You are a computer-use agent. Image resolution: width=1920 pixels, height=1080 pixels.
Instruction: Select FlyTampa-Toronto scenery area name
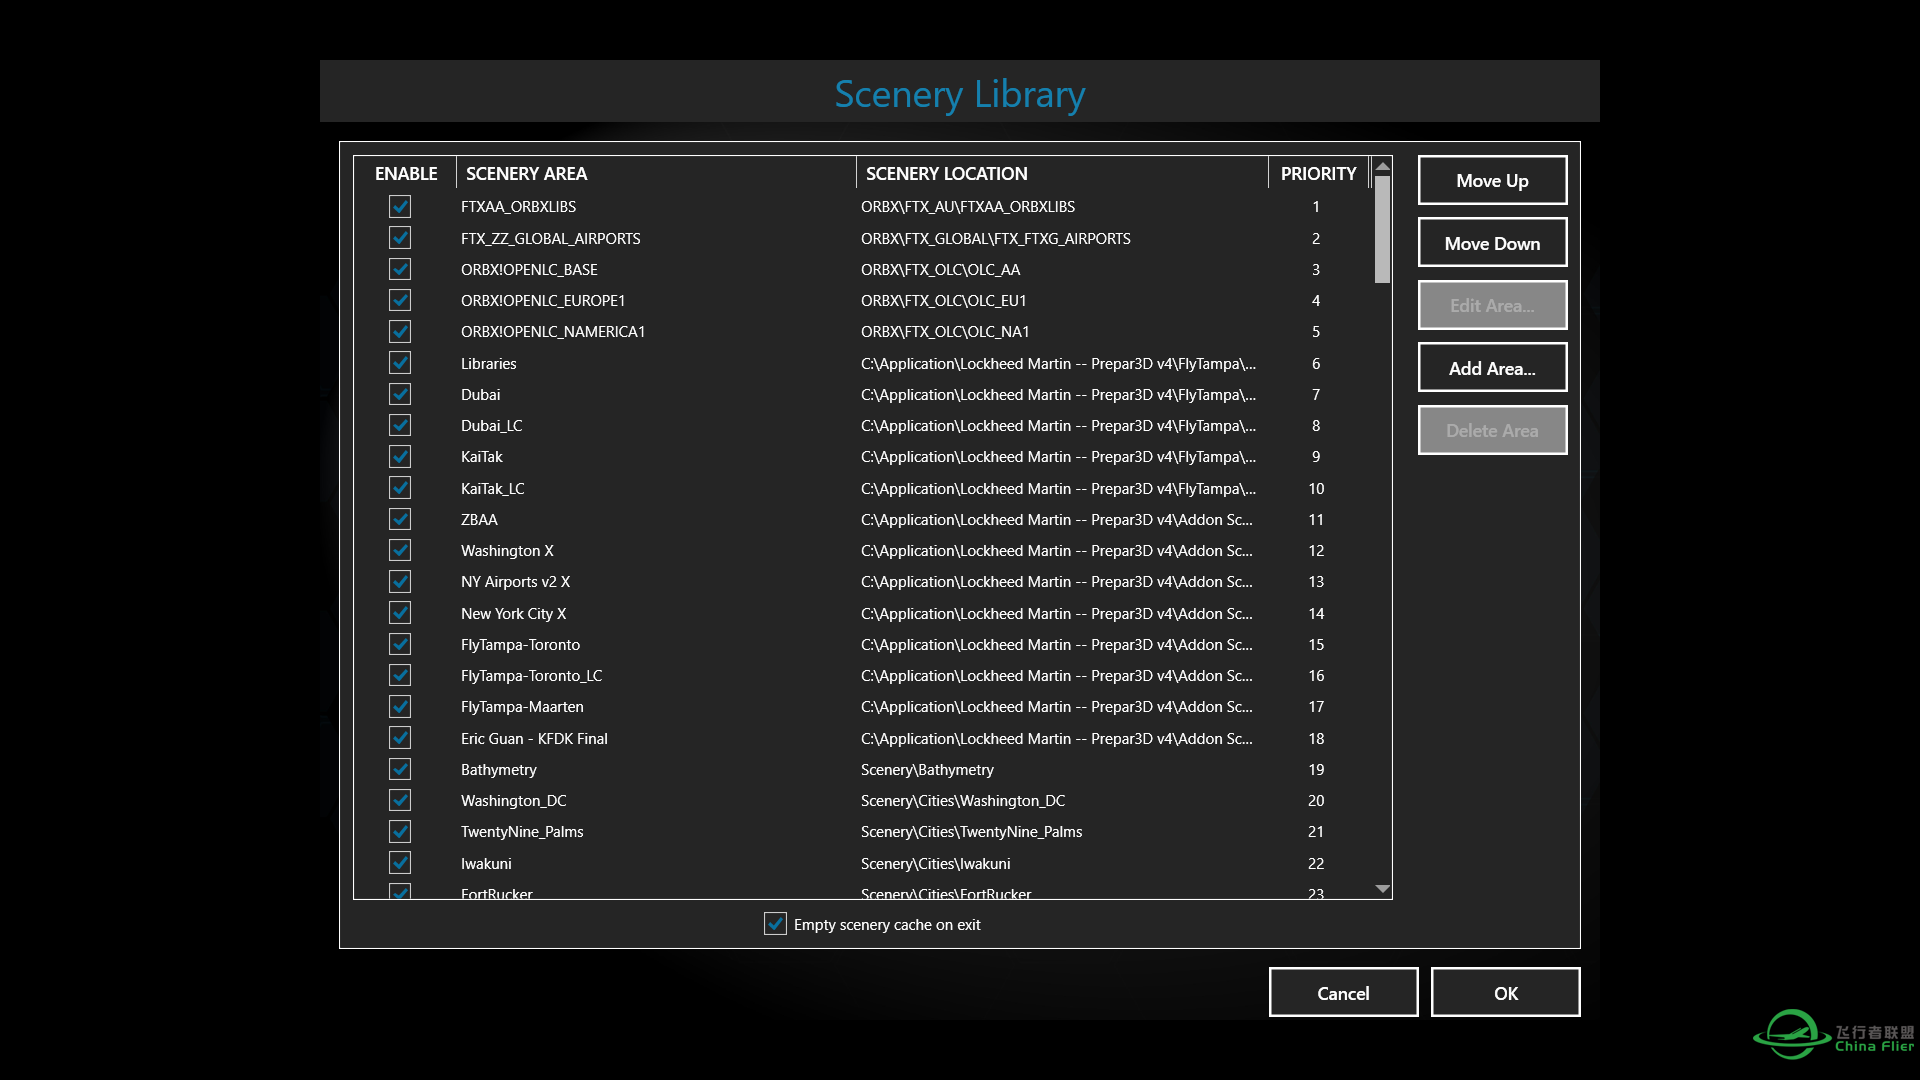pyautogui.click(x=520, y=644)
